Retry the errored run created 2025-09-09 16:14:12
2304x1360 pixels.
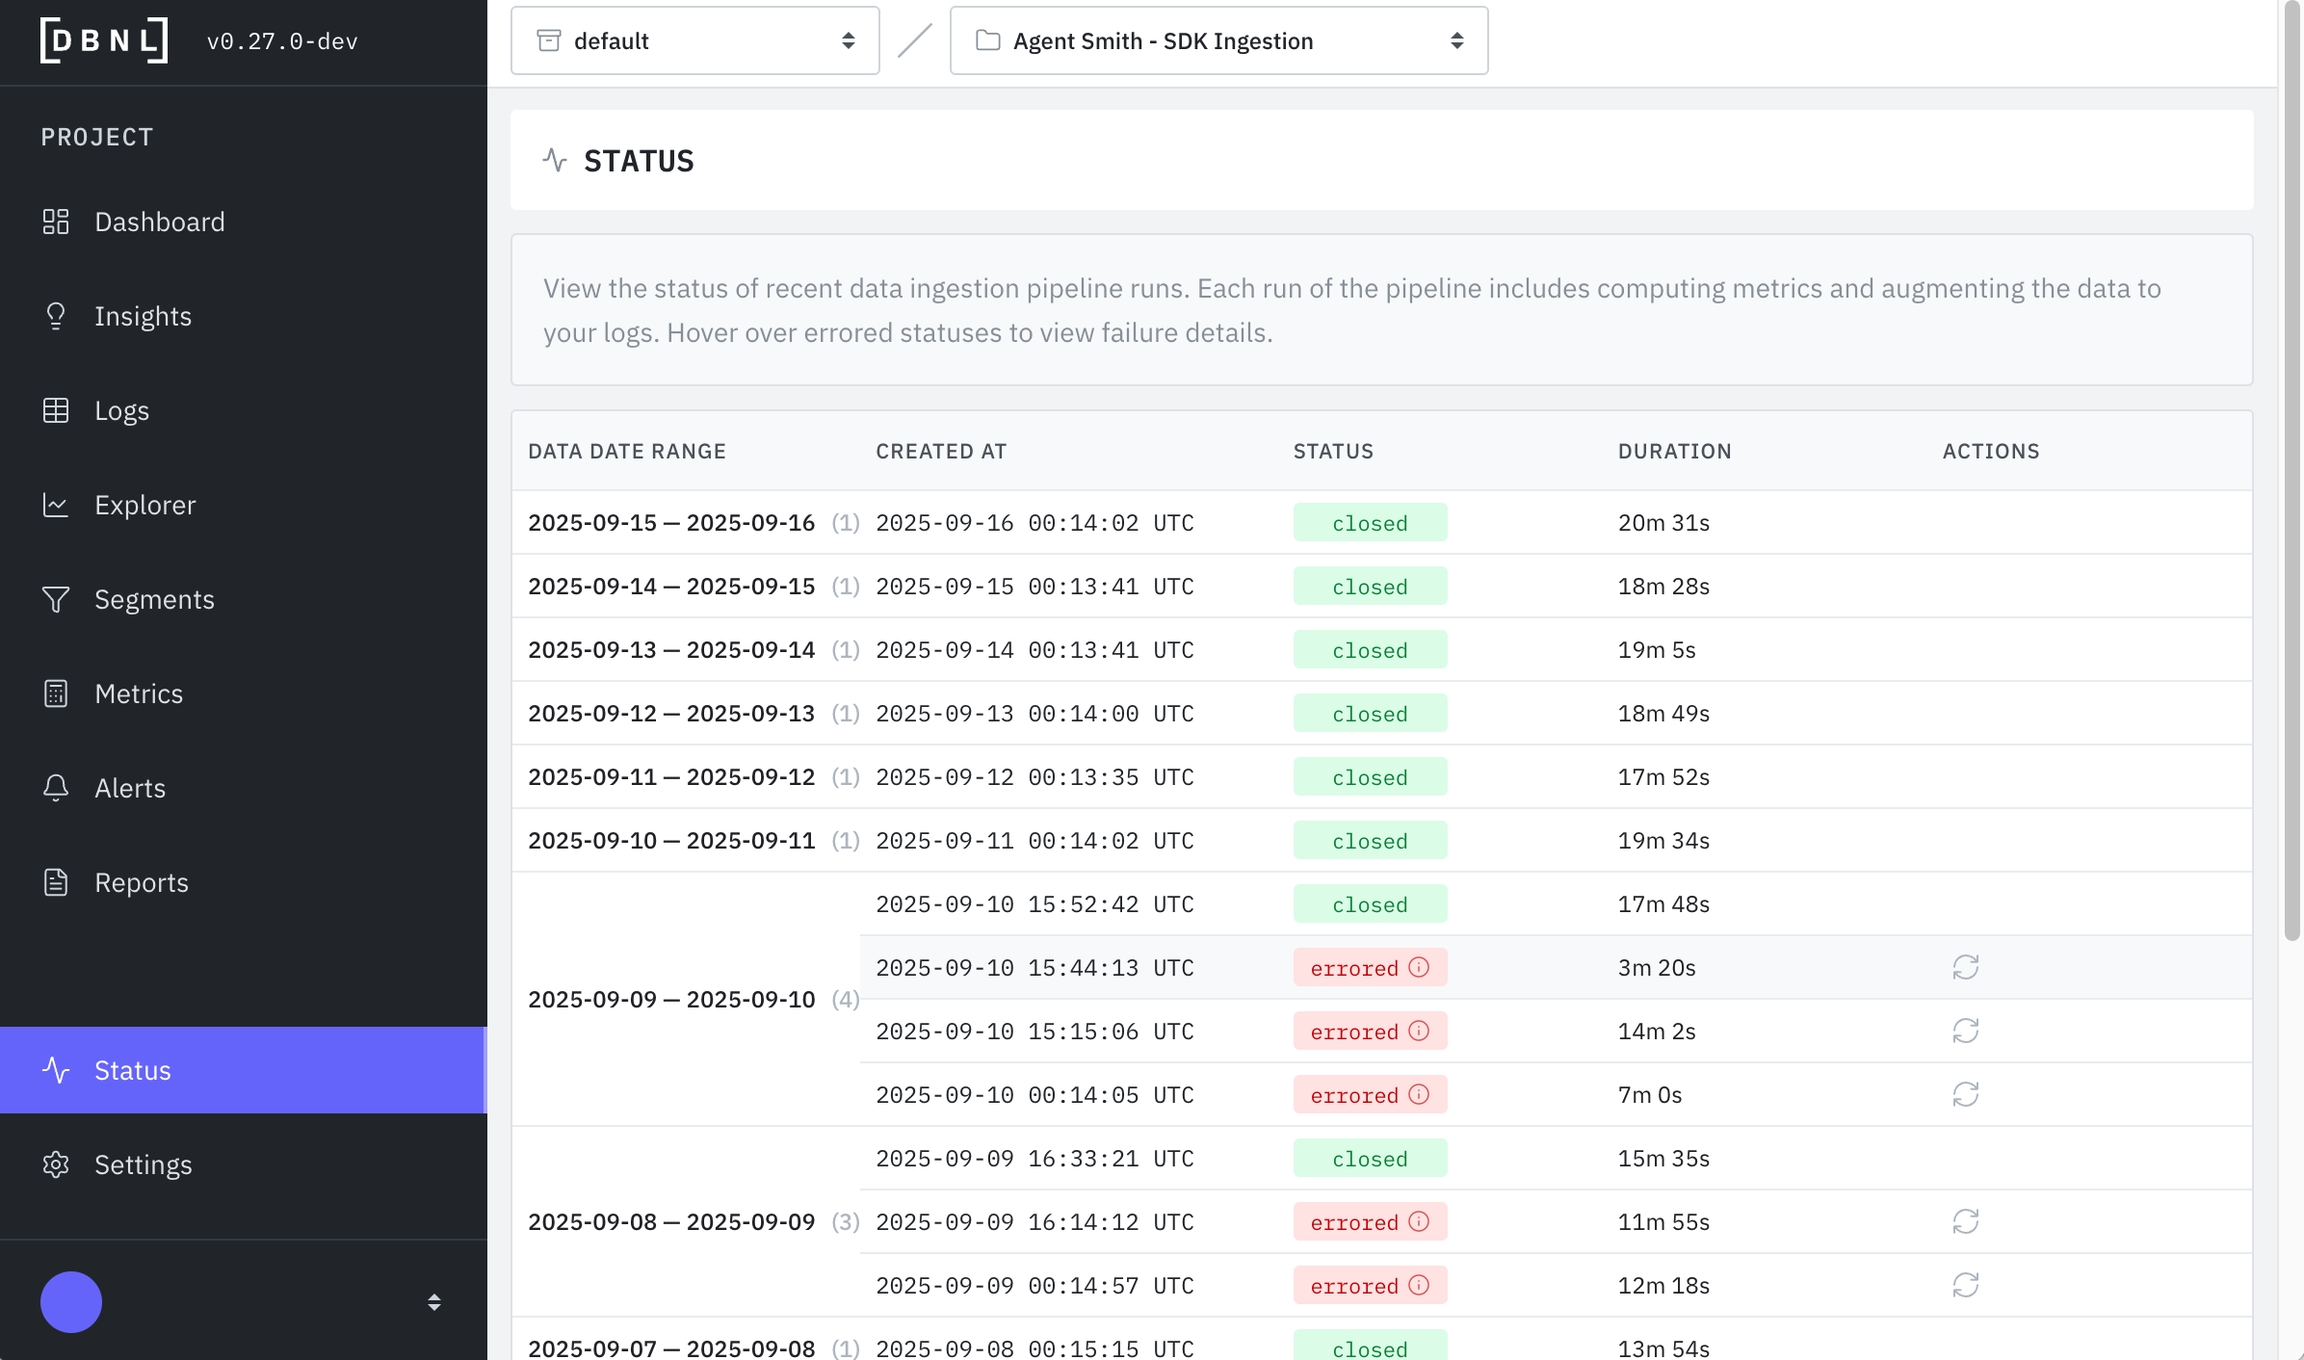pyautogui.click(x=1965, y=1221)
